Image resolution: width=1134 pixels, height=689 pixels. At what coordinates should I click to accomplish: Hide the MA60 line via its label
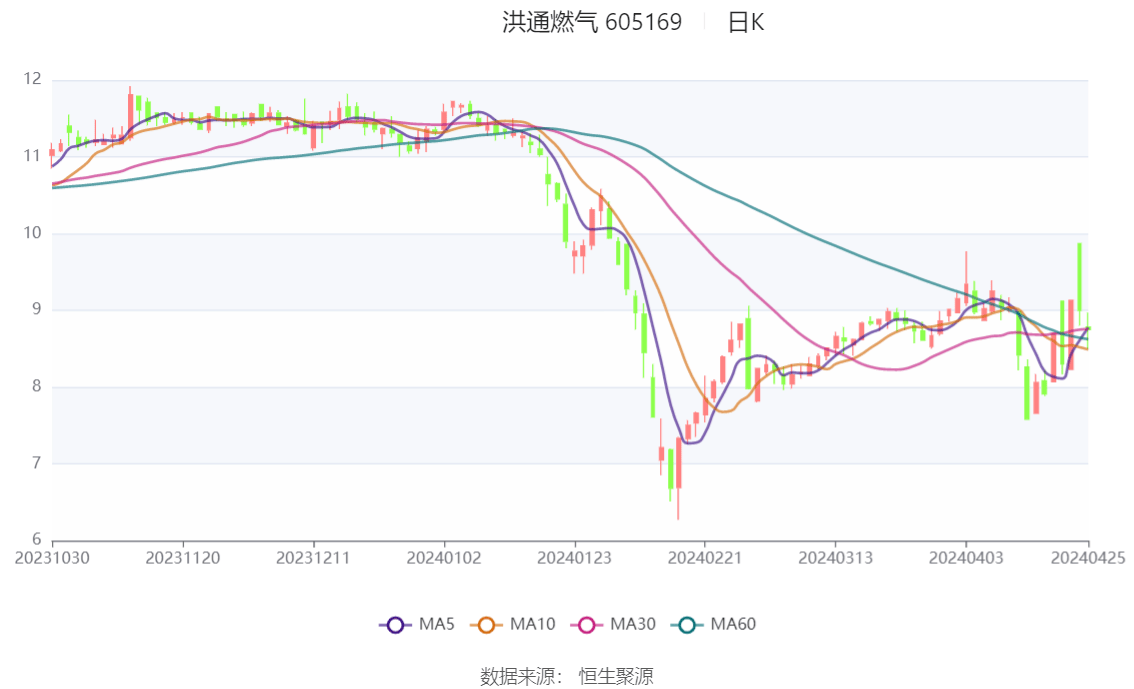coord(733,625)
